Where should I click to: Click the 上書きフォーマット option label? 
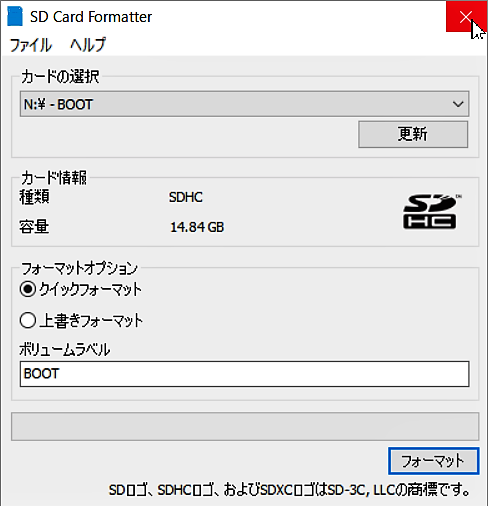[x=91, y=321]
